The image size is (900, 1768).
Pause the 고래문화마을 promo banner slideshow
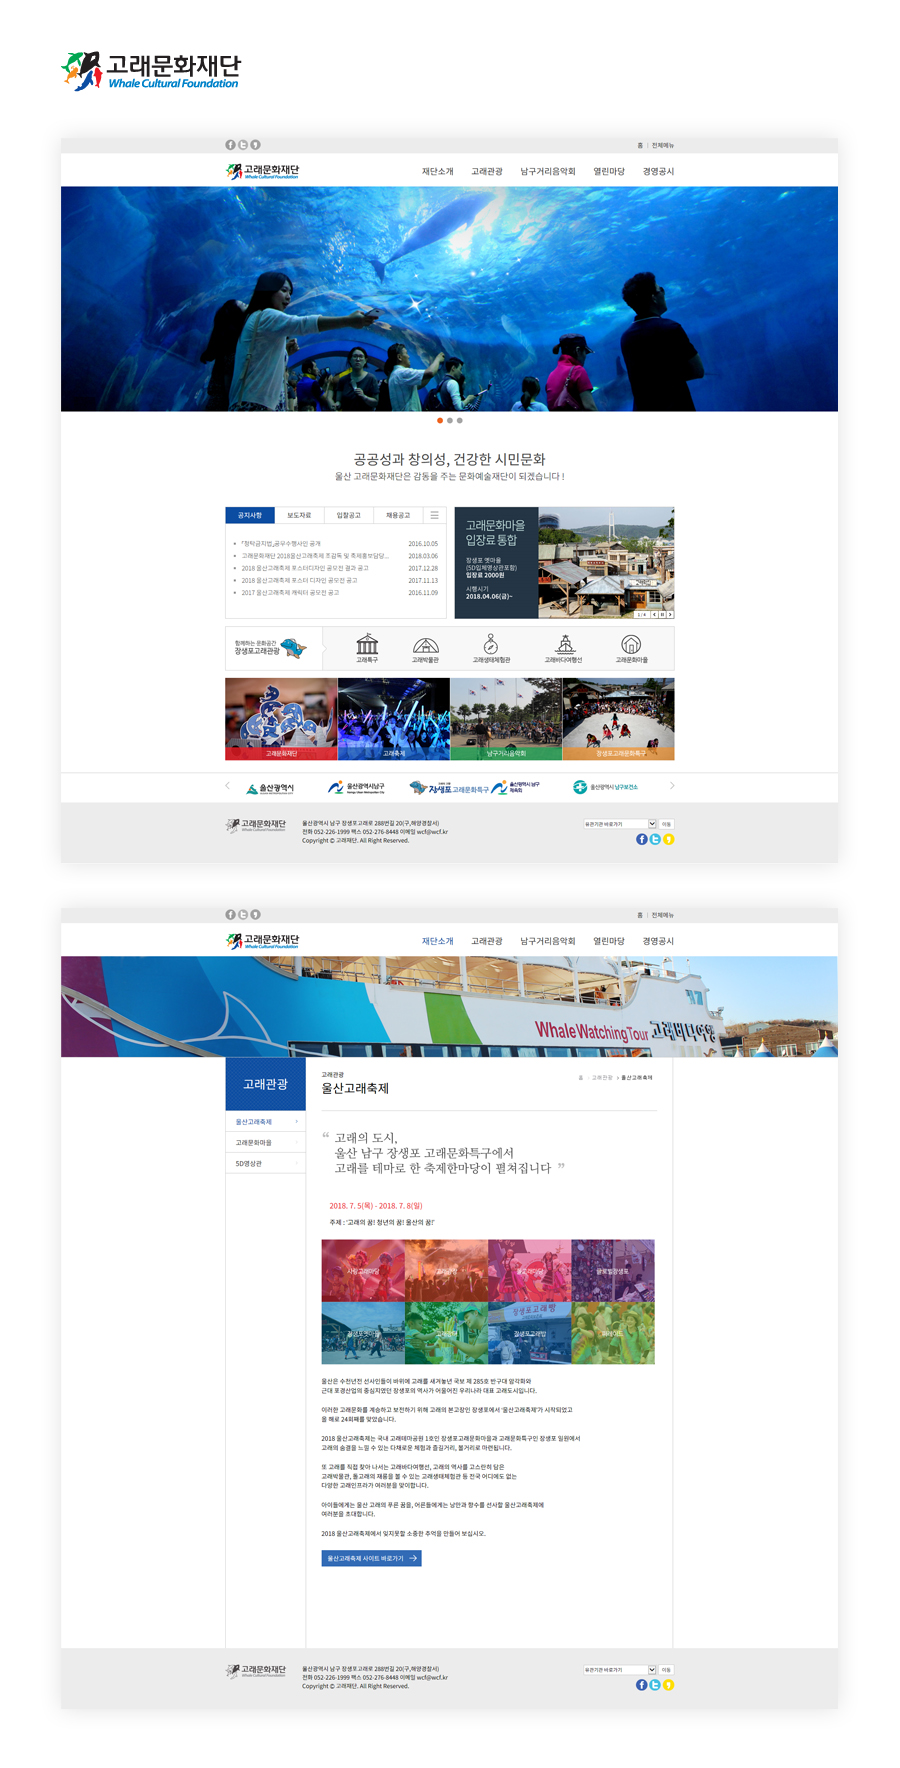tap(662, 614)
